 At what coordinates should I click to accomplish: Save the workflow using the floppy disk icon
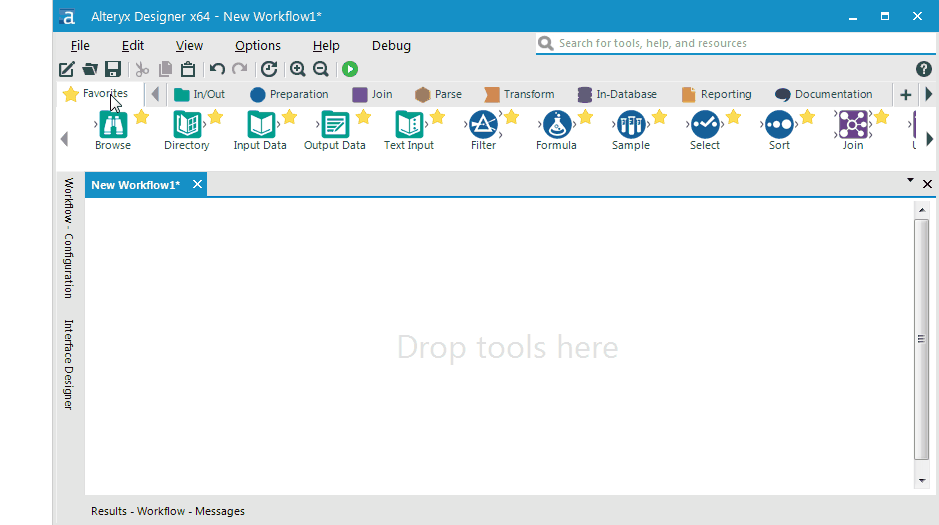coord(113,69)
